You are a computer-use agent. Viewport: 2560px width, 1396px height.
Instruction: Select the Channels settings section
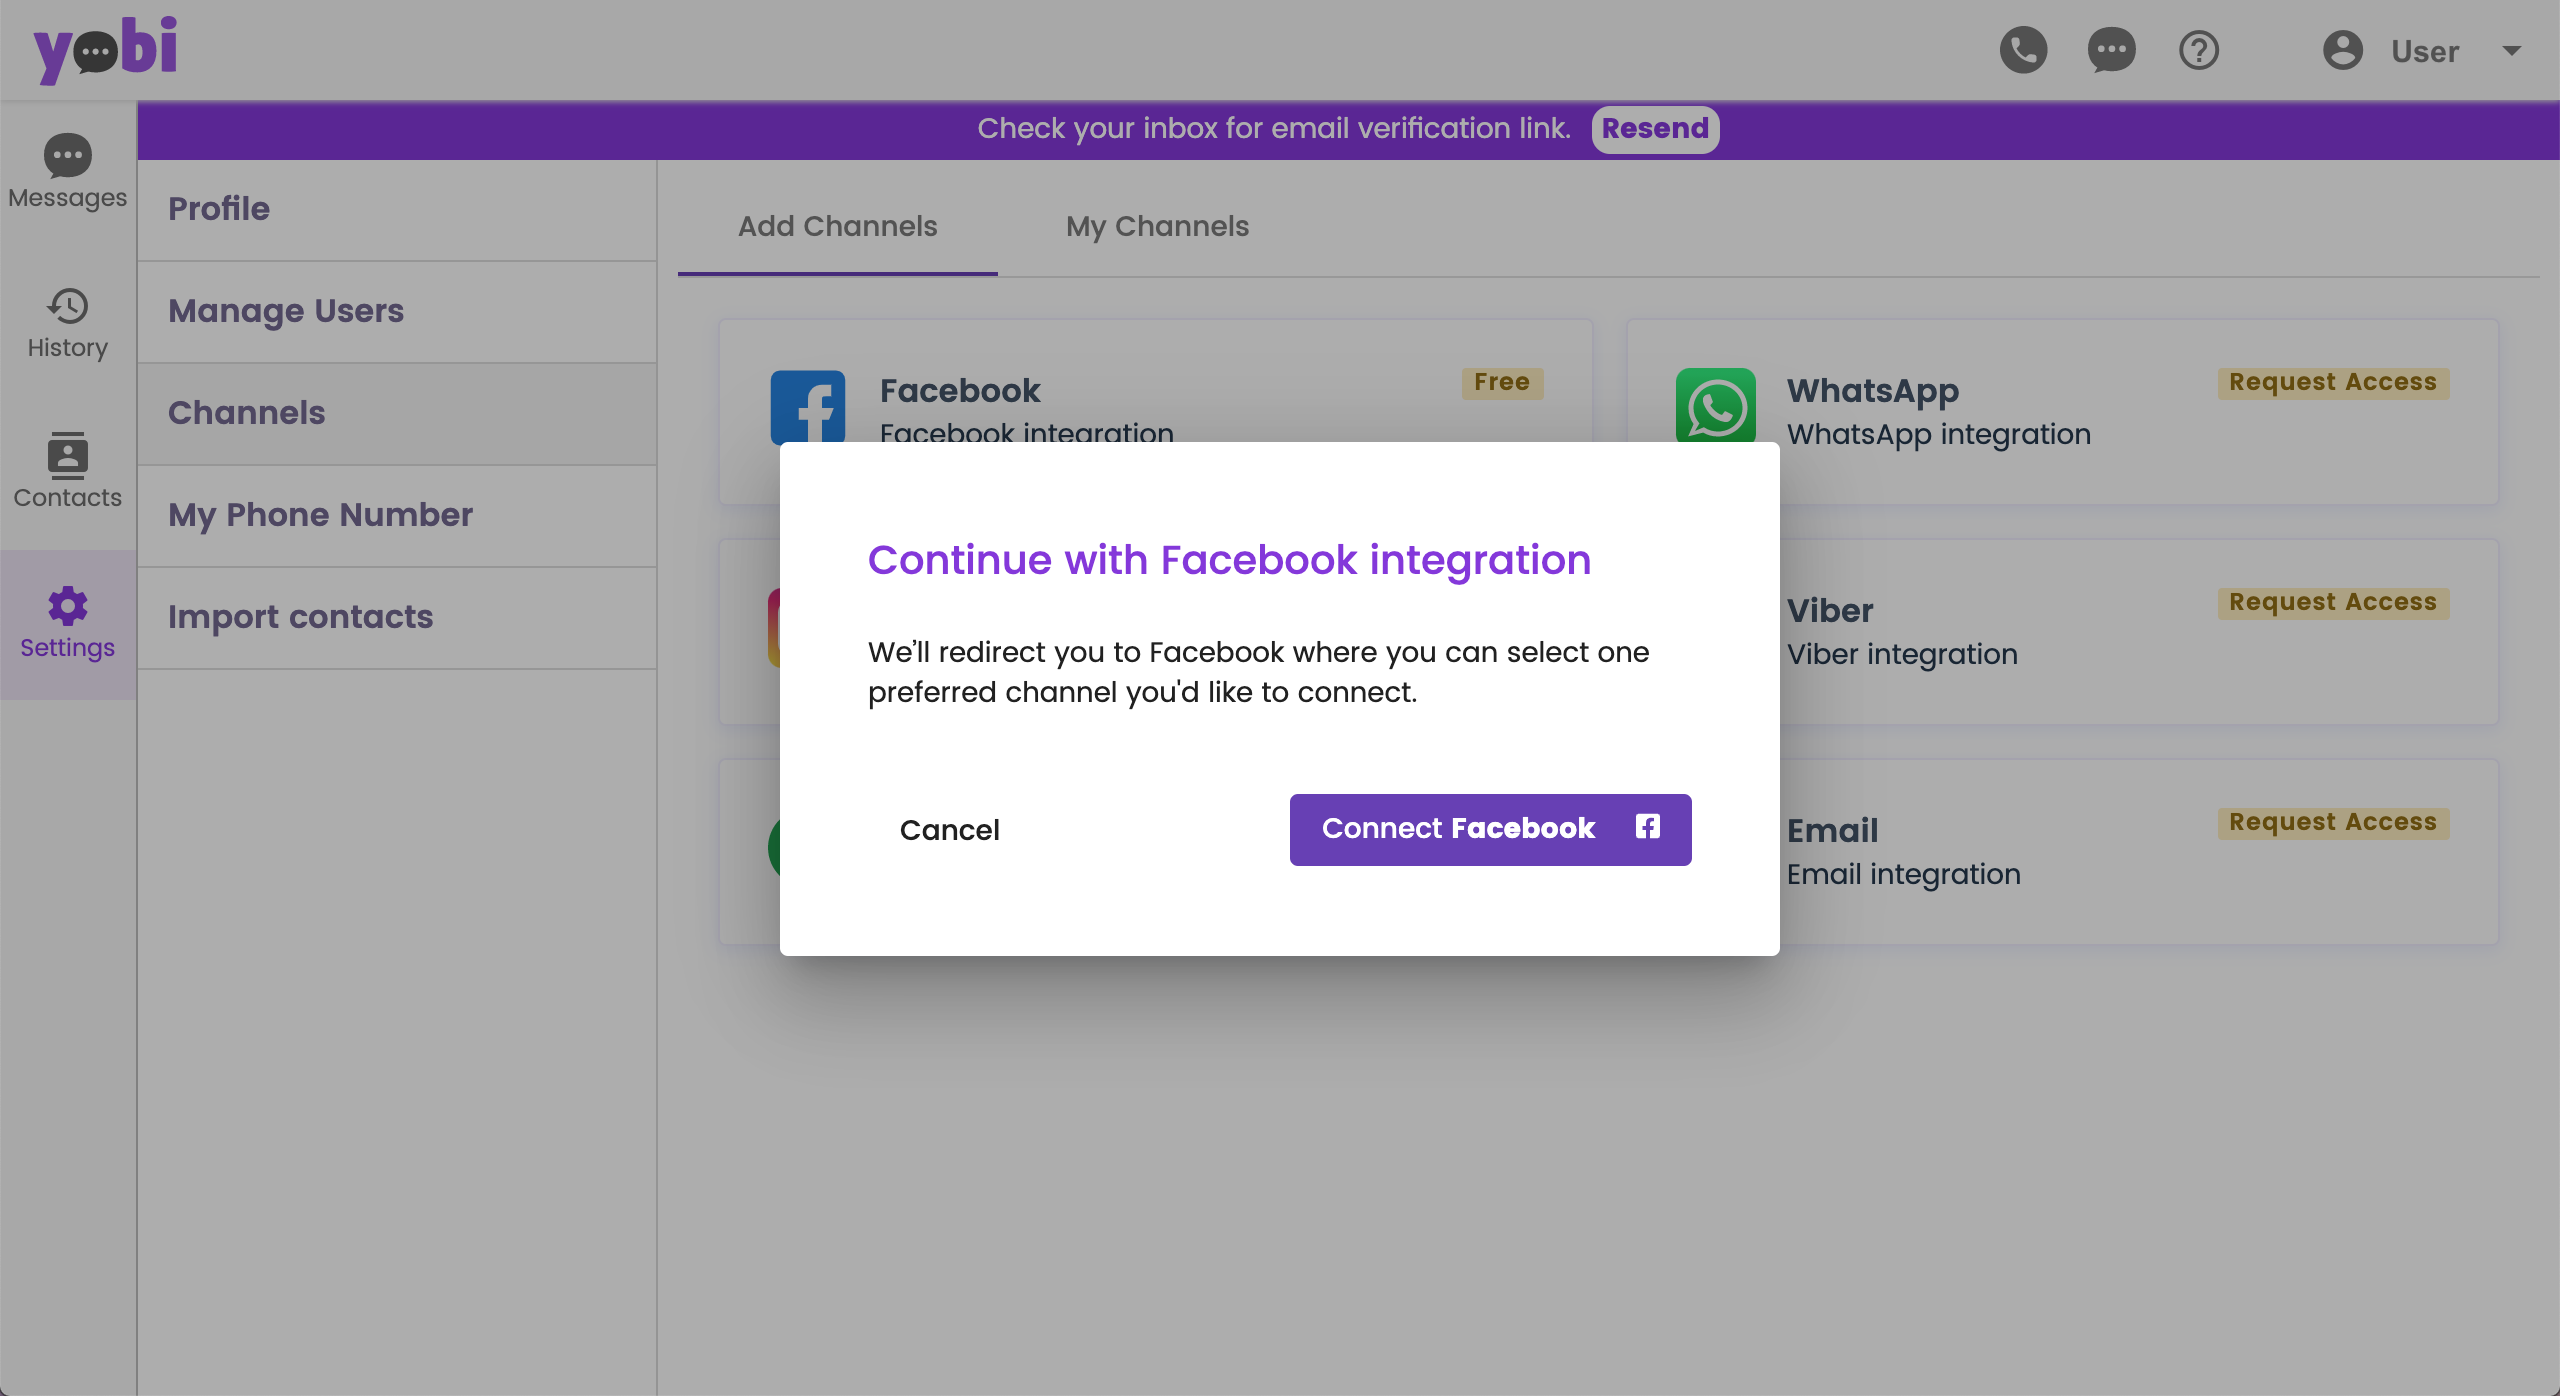(397, 414)
